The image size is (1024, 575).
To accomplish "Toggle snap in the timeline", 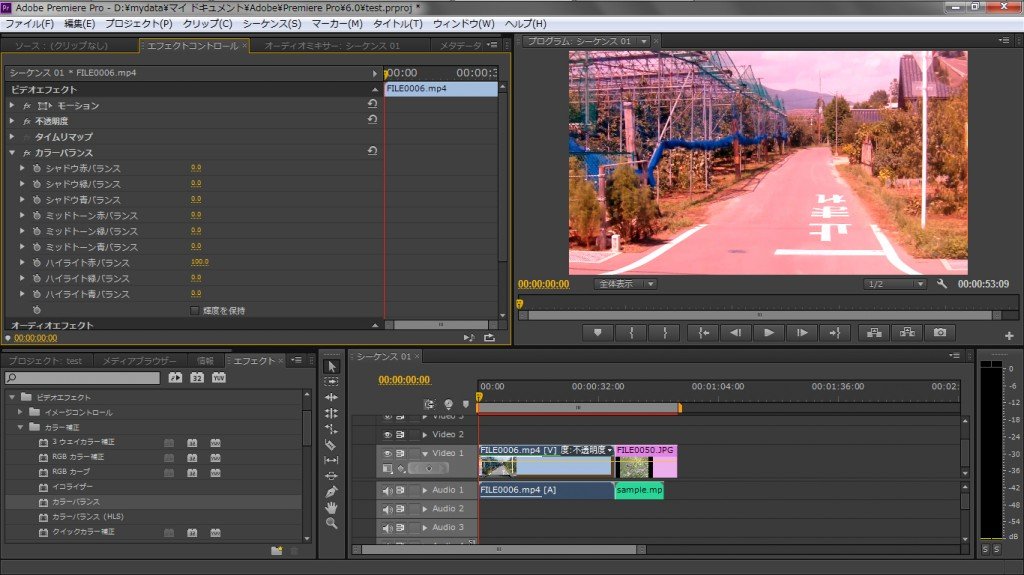I will tap(429, 404).
